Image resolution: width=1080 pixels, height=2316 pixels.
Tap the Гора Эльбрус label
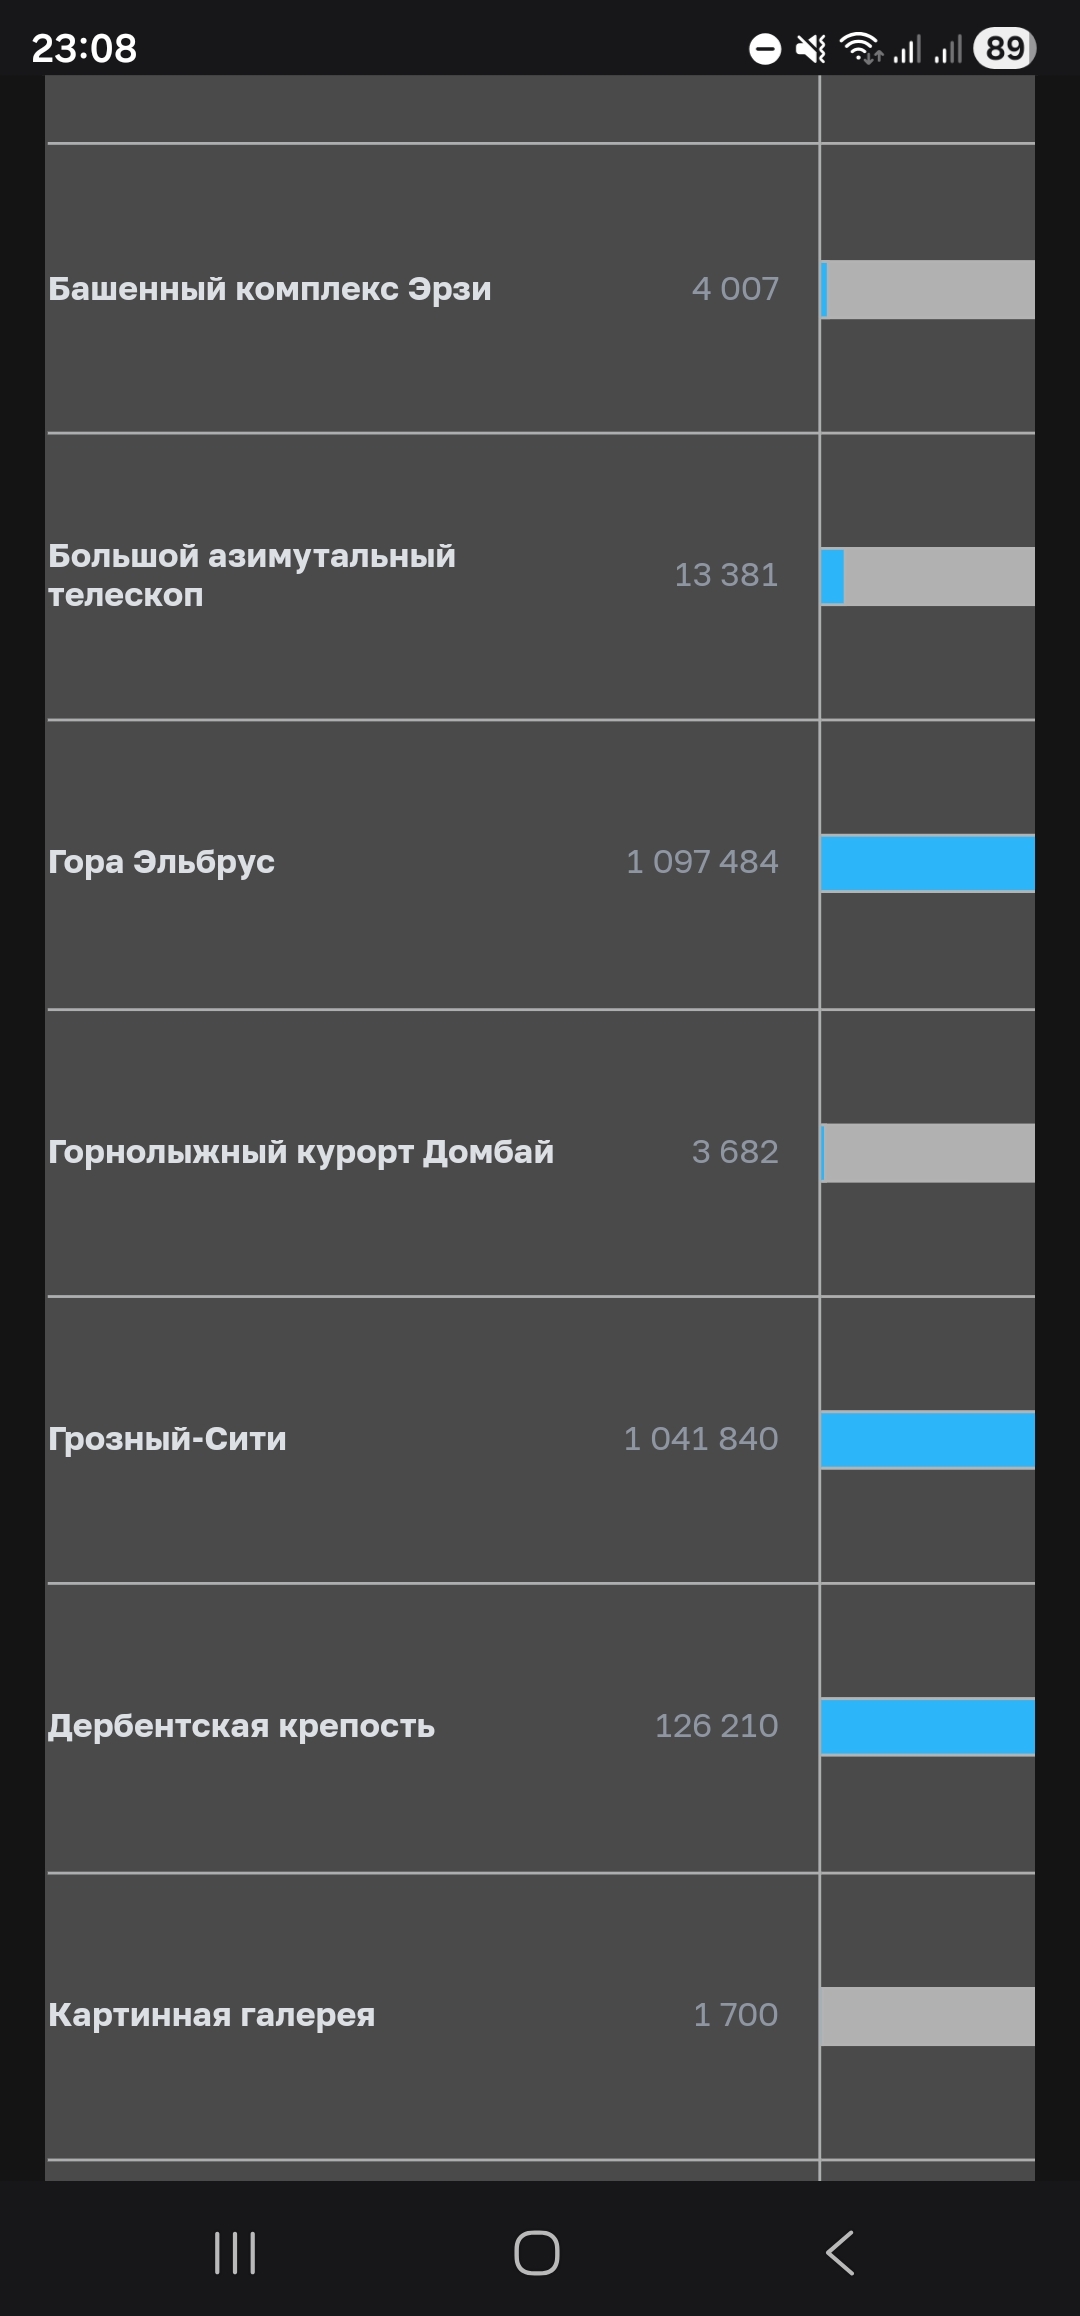[162, 862]
